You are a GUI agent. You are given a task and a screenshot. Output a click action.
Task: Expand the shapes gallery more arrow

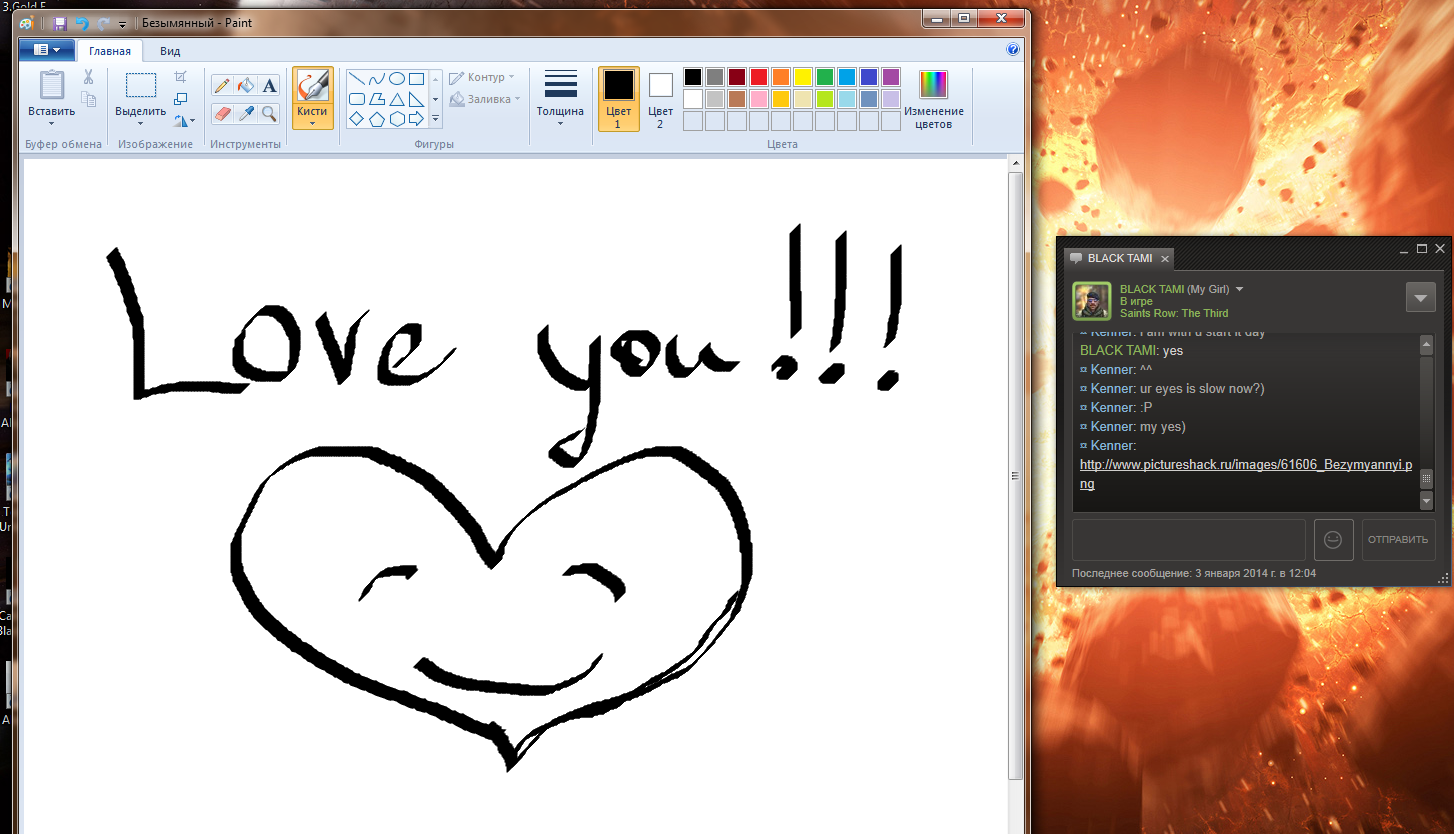pyautogui.click(x=435, y=119)
